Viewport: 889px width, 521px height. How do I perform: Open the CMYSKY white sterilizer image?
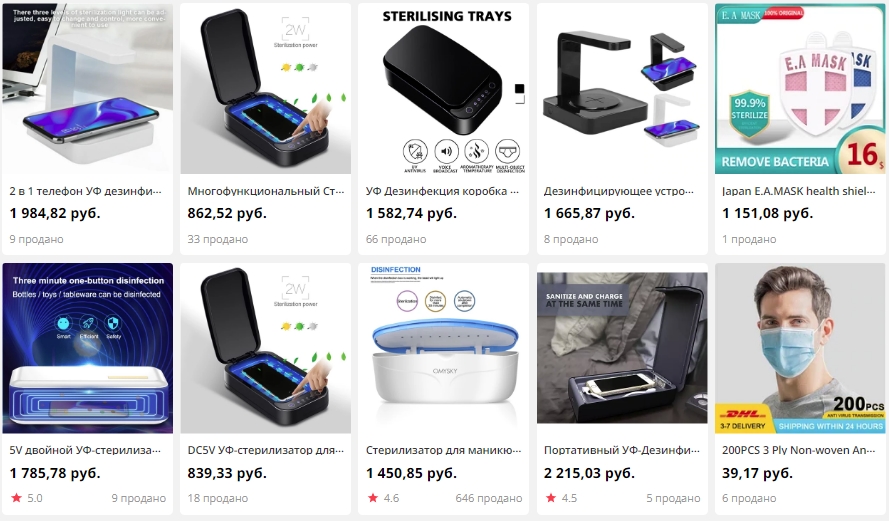pyautogui.click(x=443, y=348)
